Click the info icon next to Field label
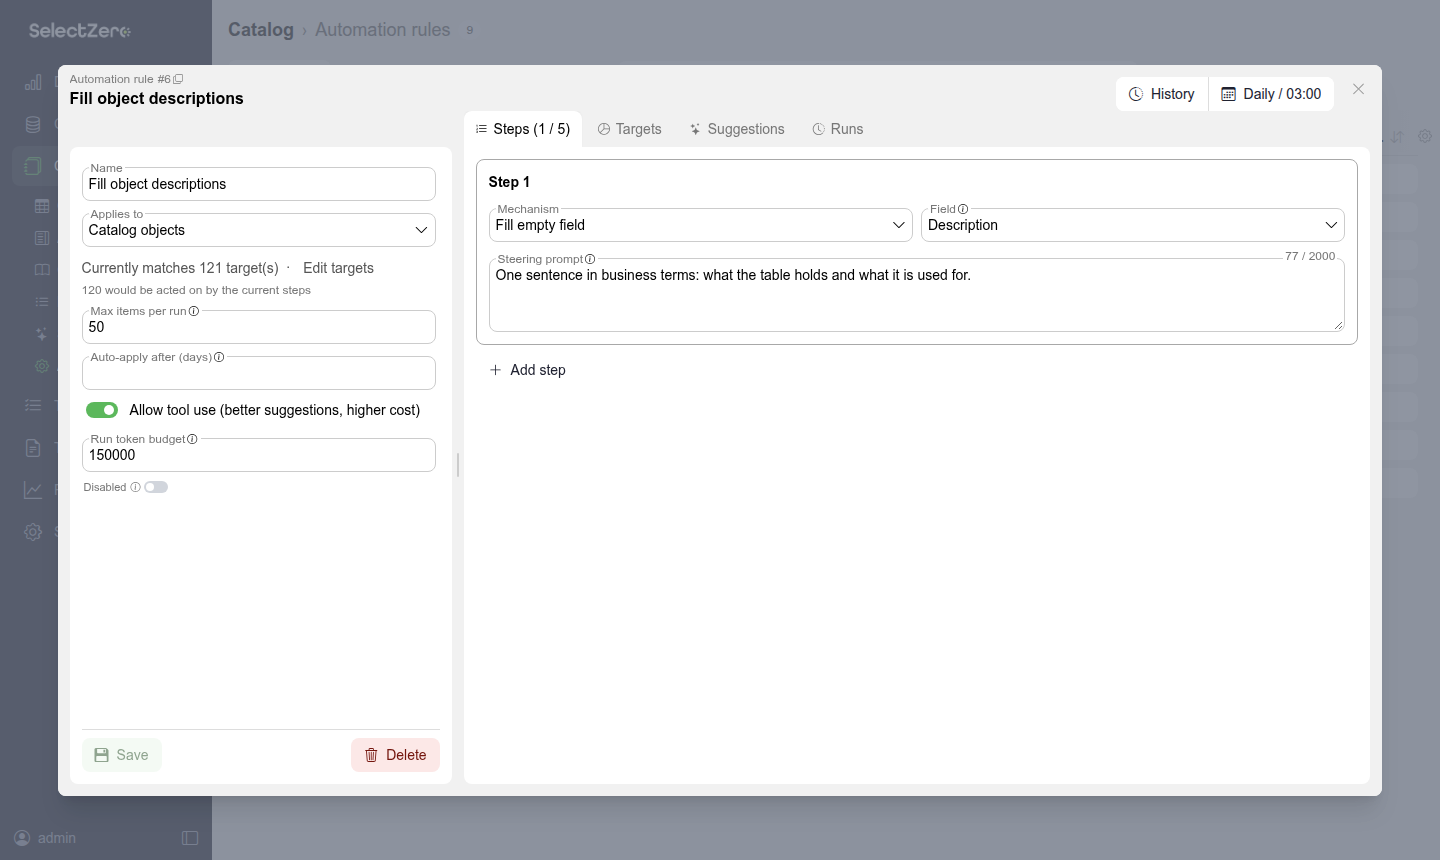Viewport: 1440px width, 860px height. point(963,209)
